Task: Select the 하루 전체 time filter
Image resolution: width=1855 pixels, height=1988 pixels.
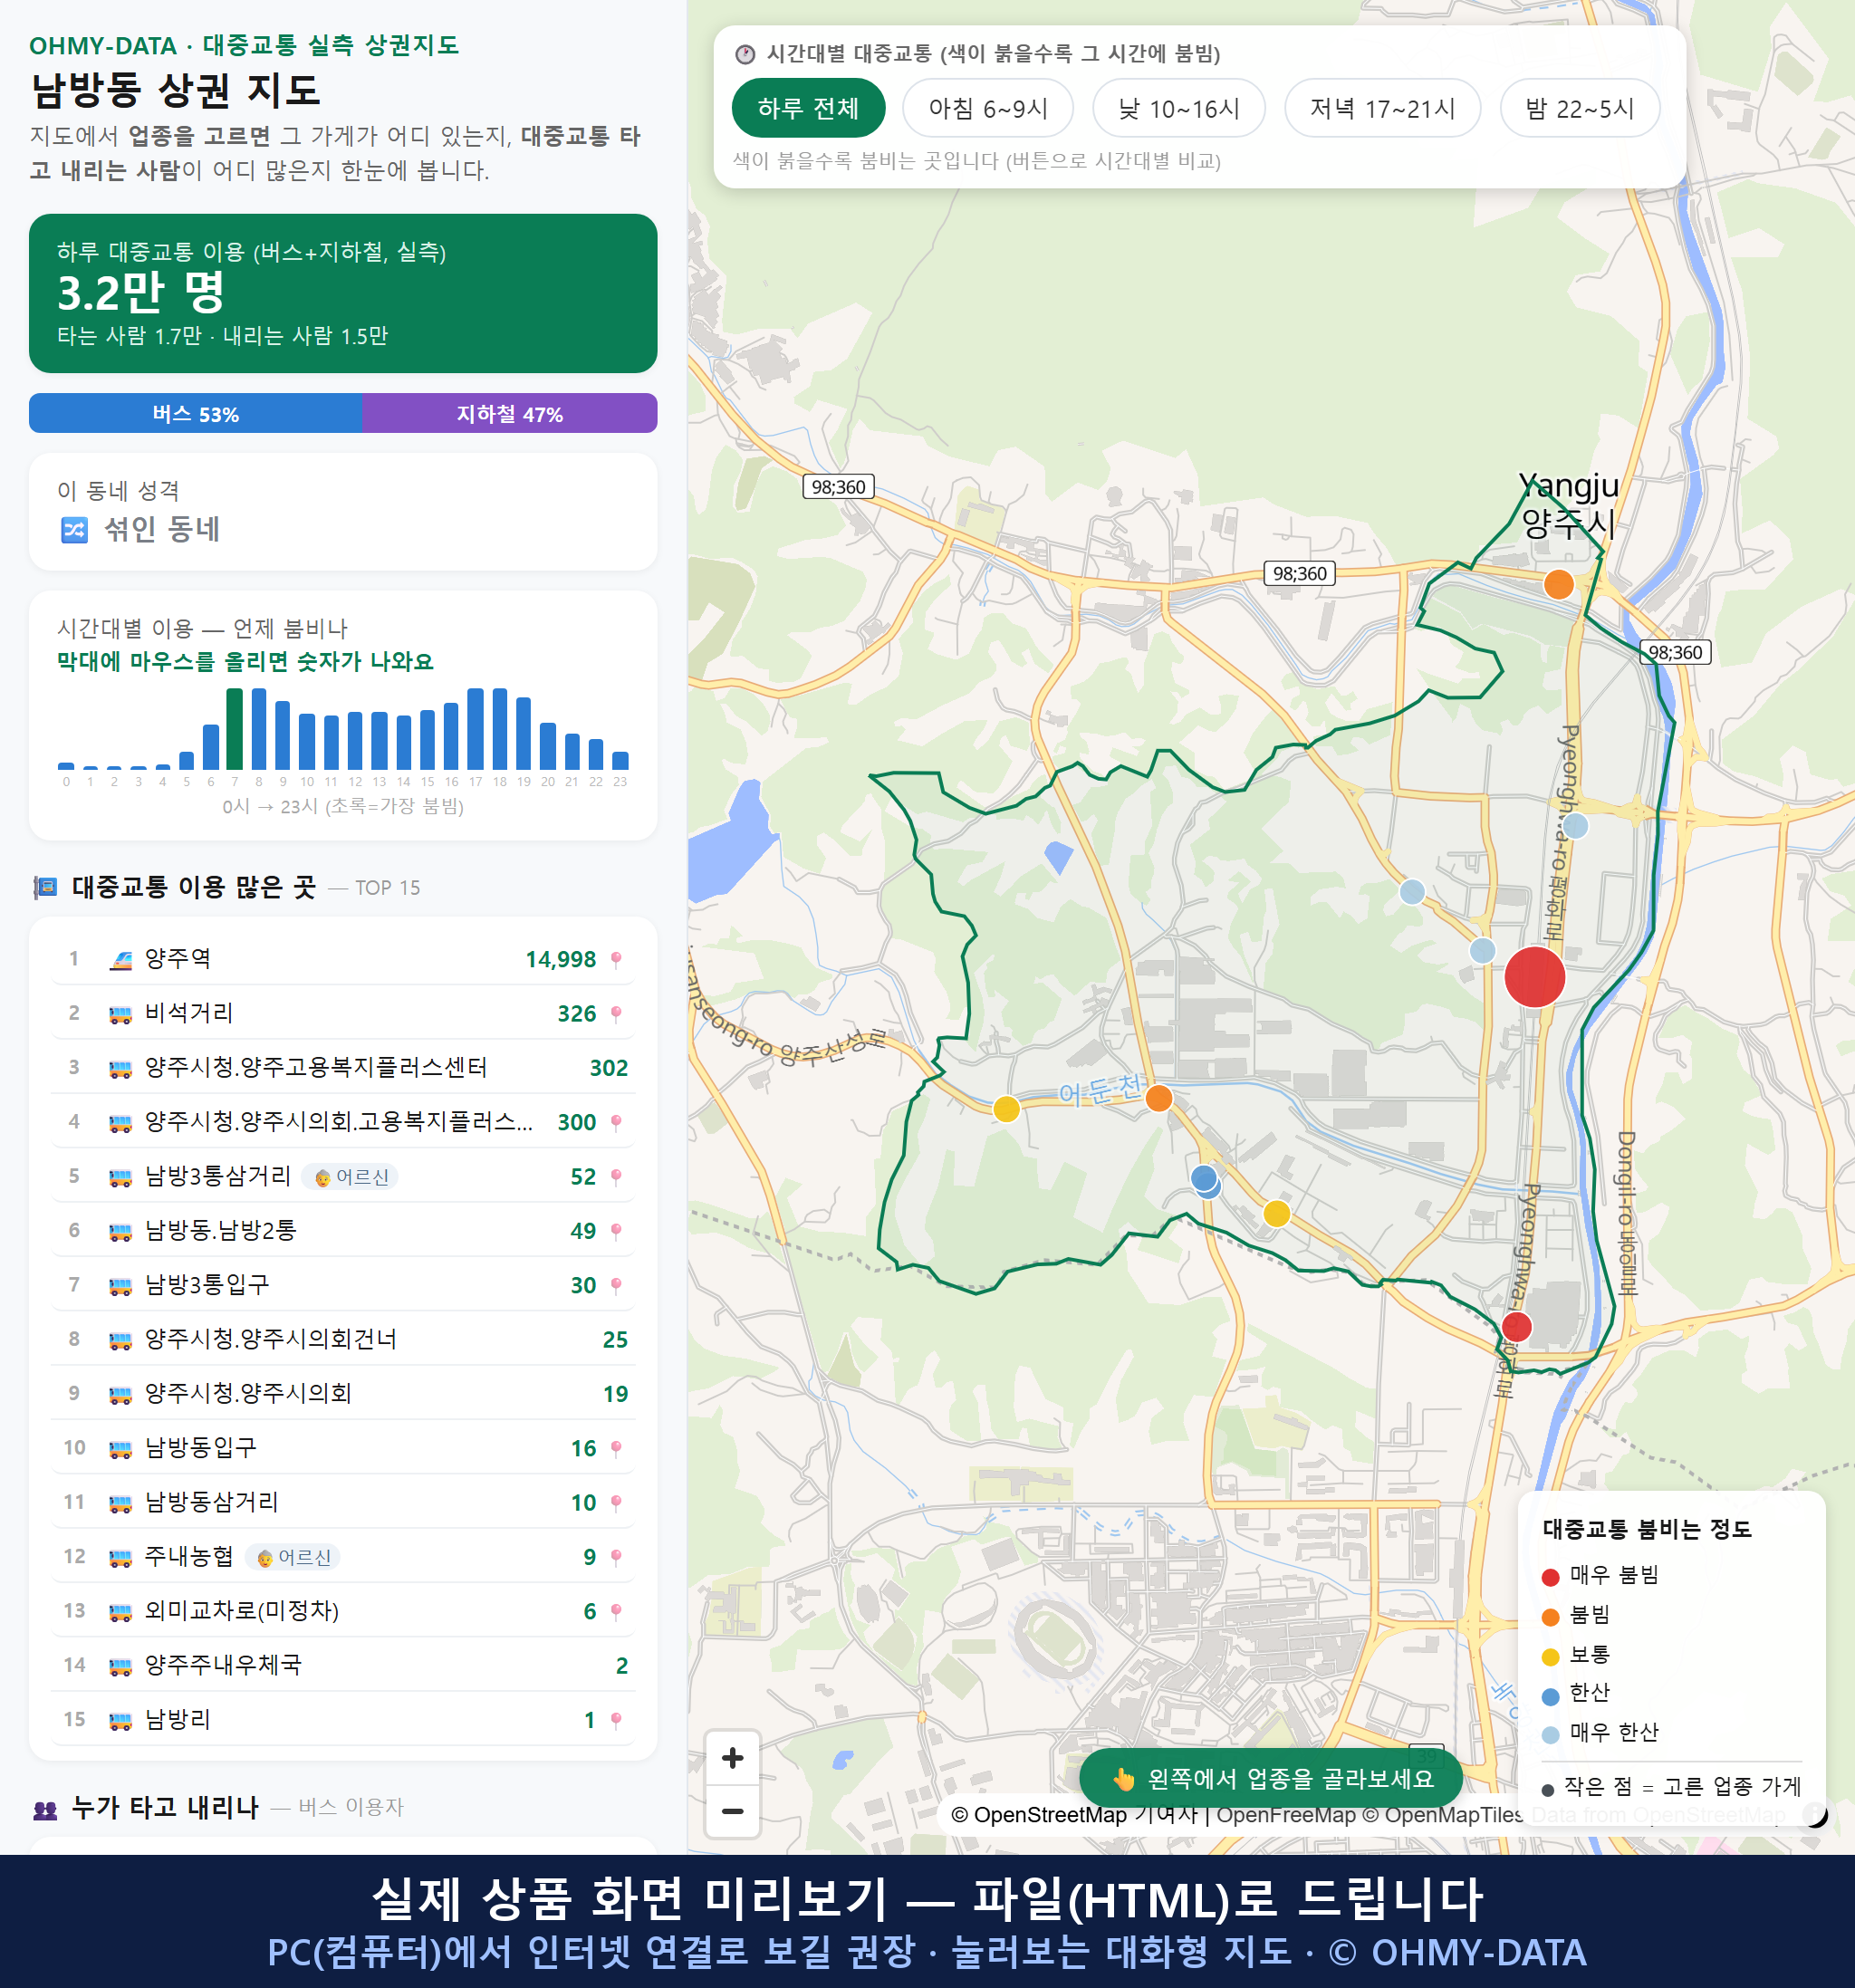Action: click(808, 108)
